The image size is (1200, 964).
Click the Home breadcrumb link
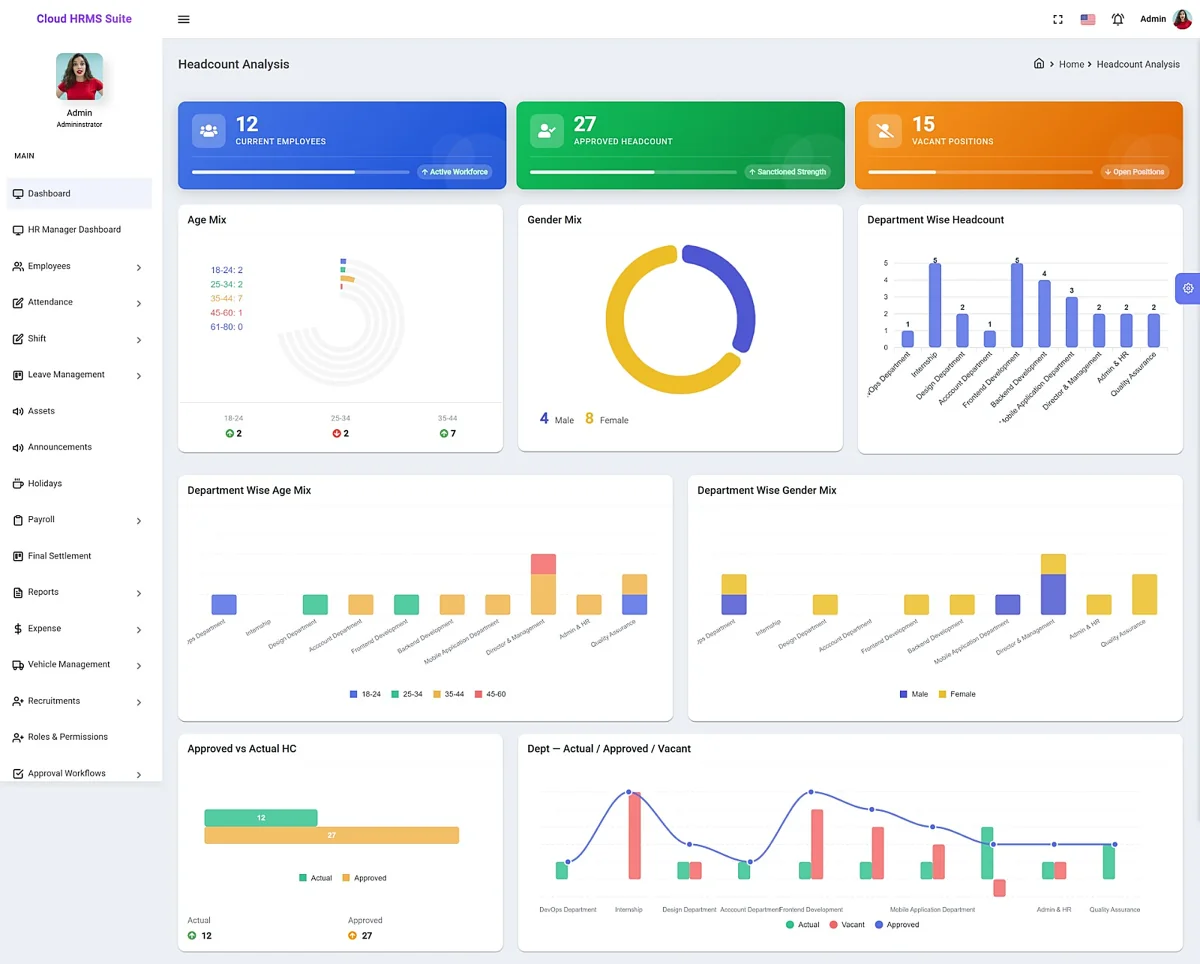(1071, 64)
